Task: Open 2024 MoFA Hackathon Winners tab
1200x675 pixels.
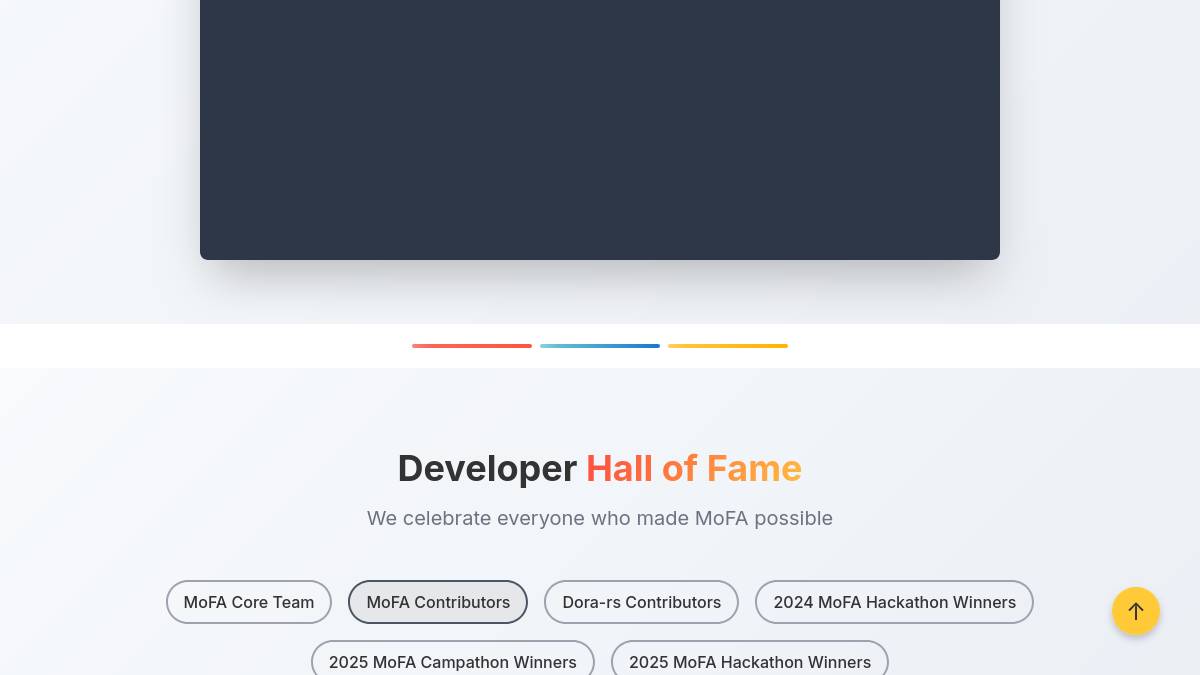Action: (894, 602)
